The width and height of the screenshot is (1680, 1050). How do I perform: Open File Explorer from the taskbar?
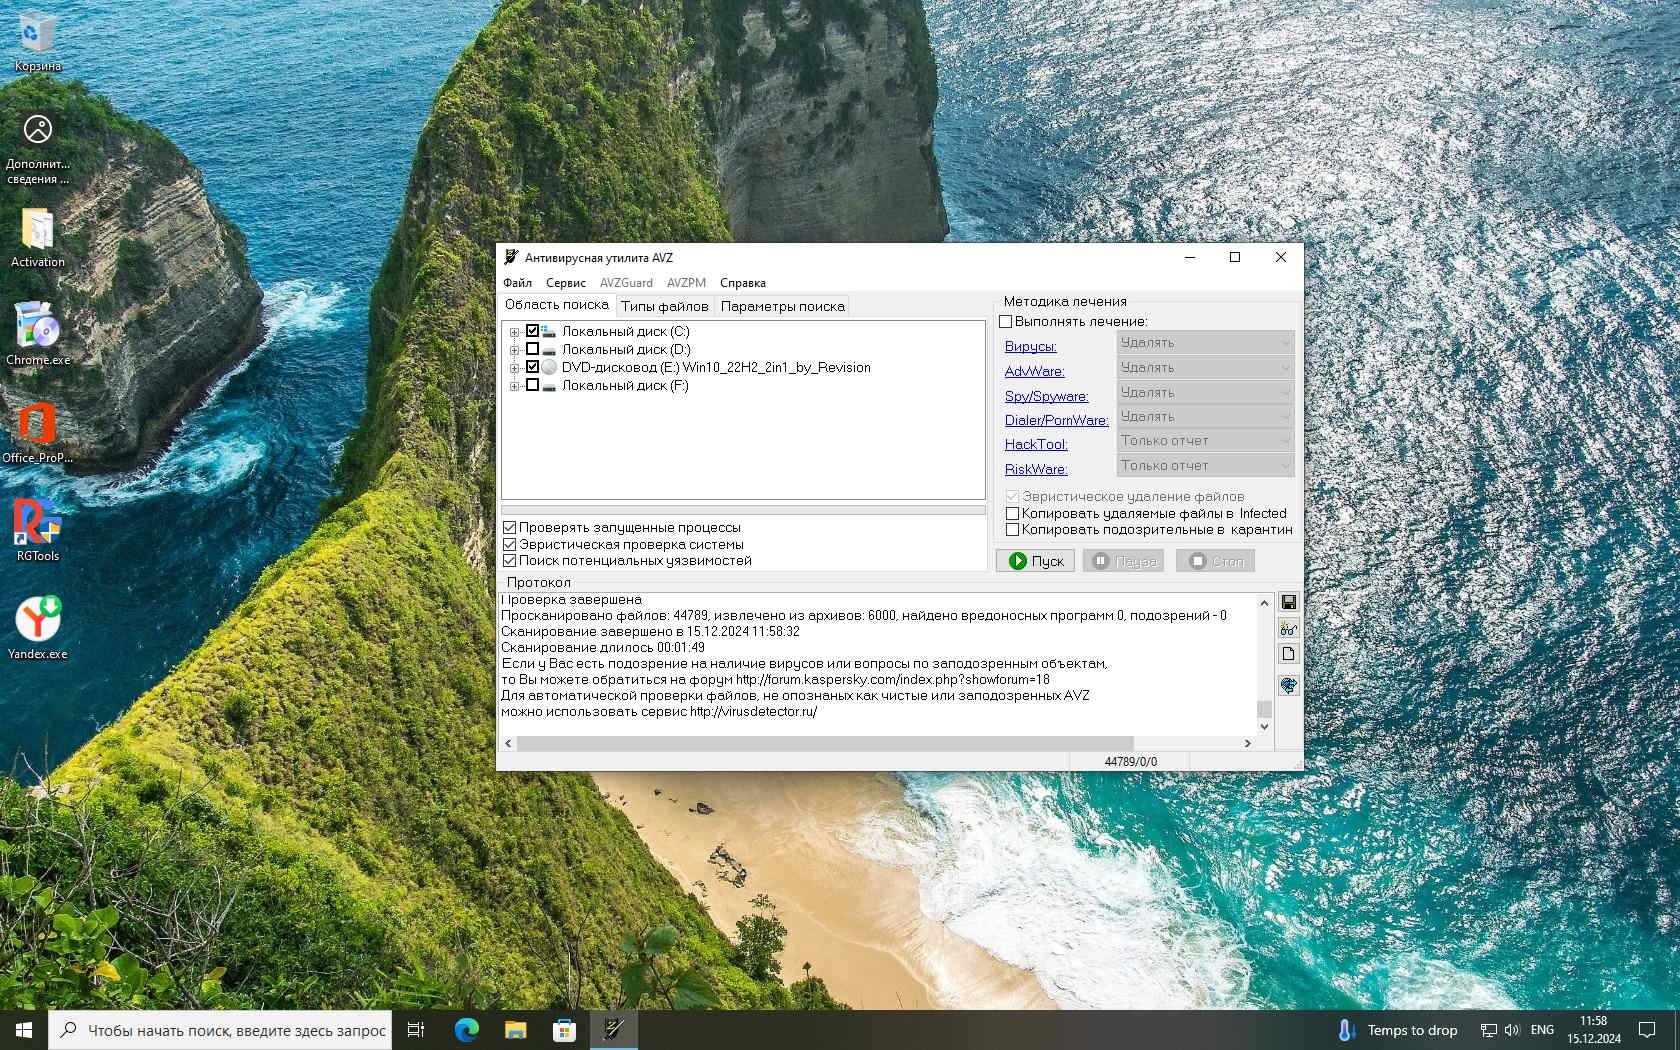[515, 1030]
